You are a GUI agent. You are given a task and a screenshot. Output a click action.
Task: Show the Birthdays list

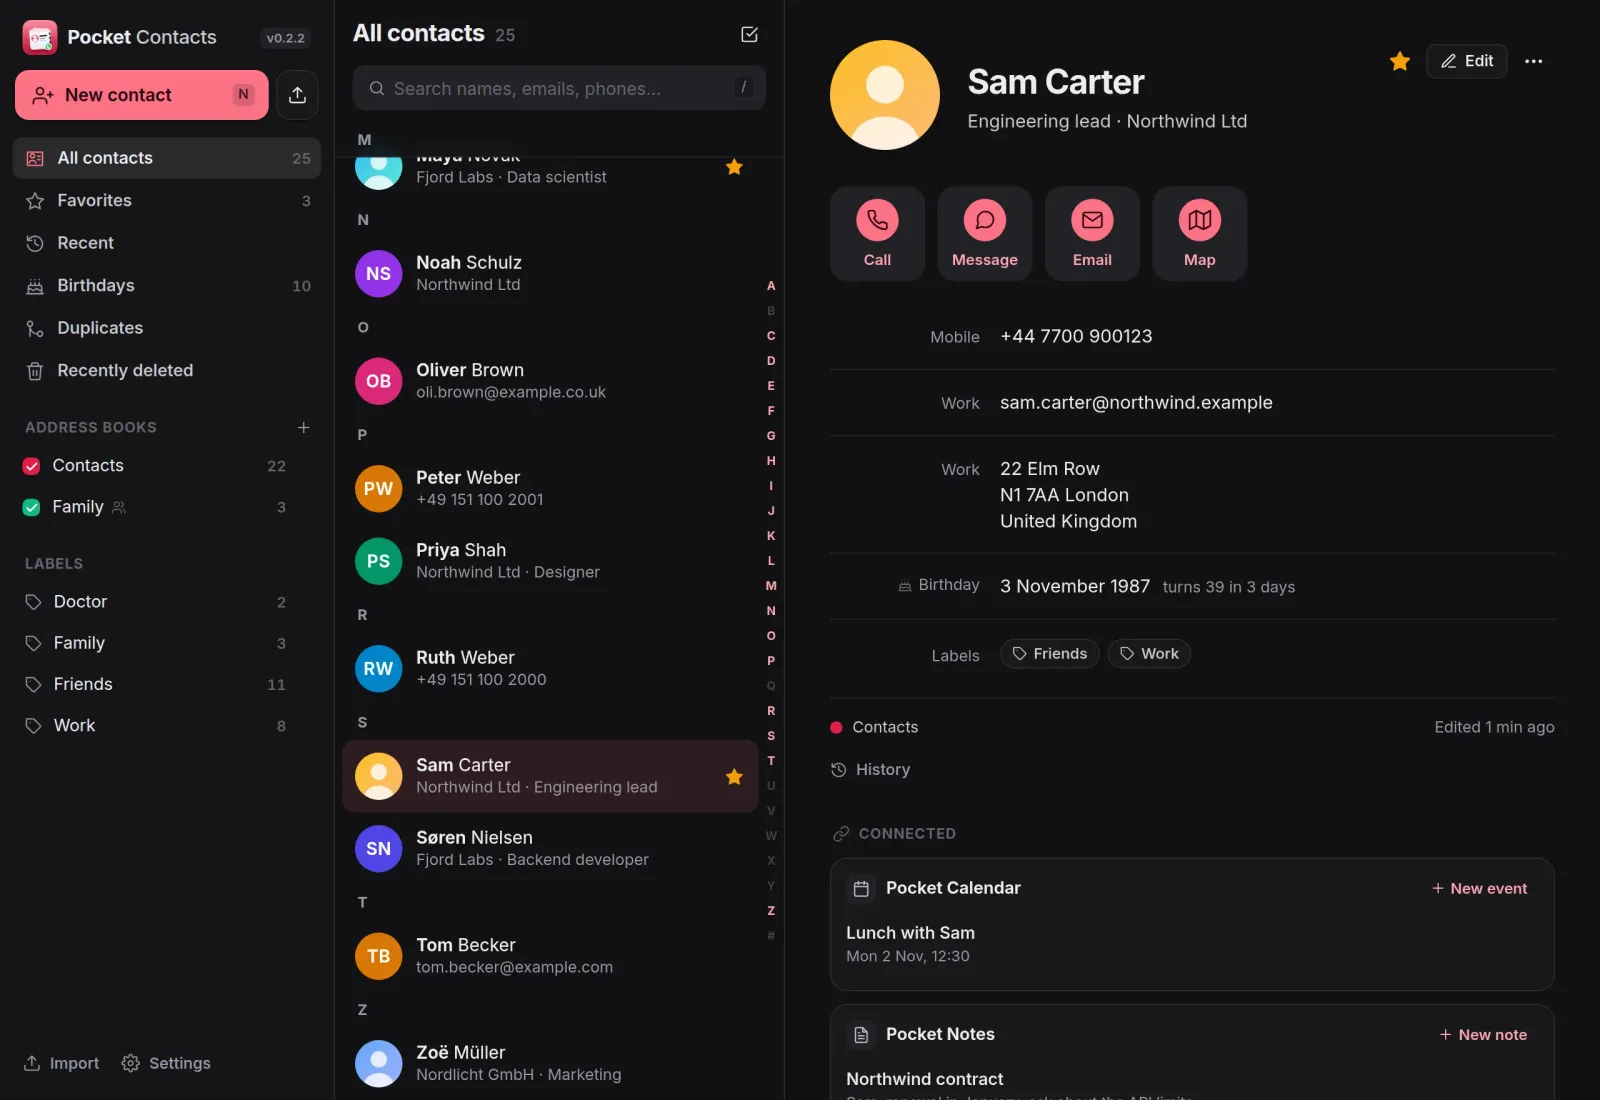coord(167,285)
